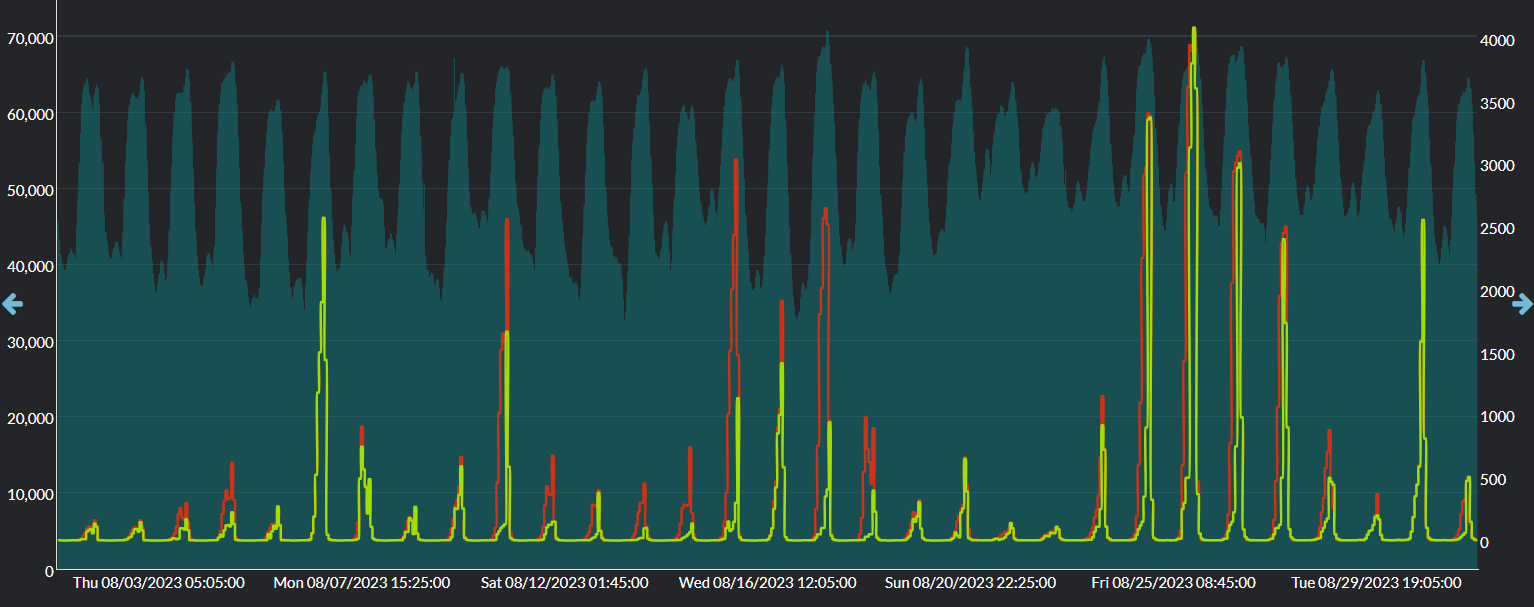Image resolution: width=1534 pixels, height=607 pixels.
Task: Select the 'Tue 08/29/2023 19:05:00' time label
Action: tap(1376, 582)
